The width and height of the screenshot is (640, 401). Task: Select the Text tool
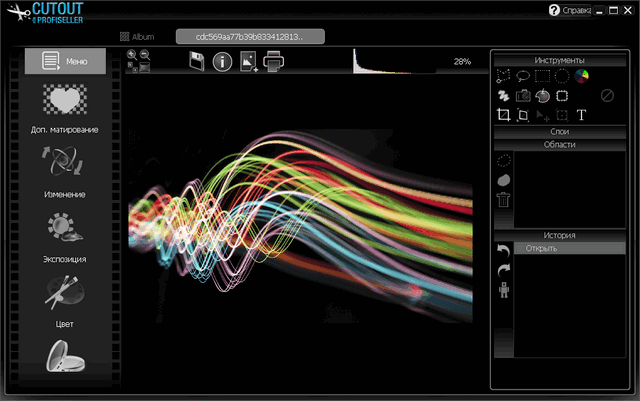[581, 115]
